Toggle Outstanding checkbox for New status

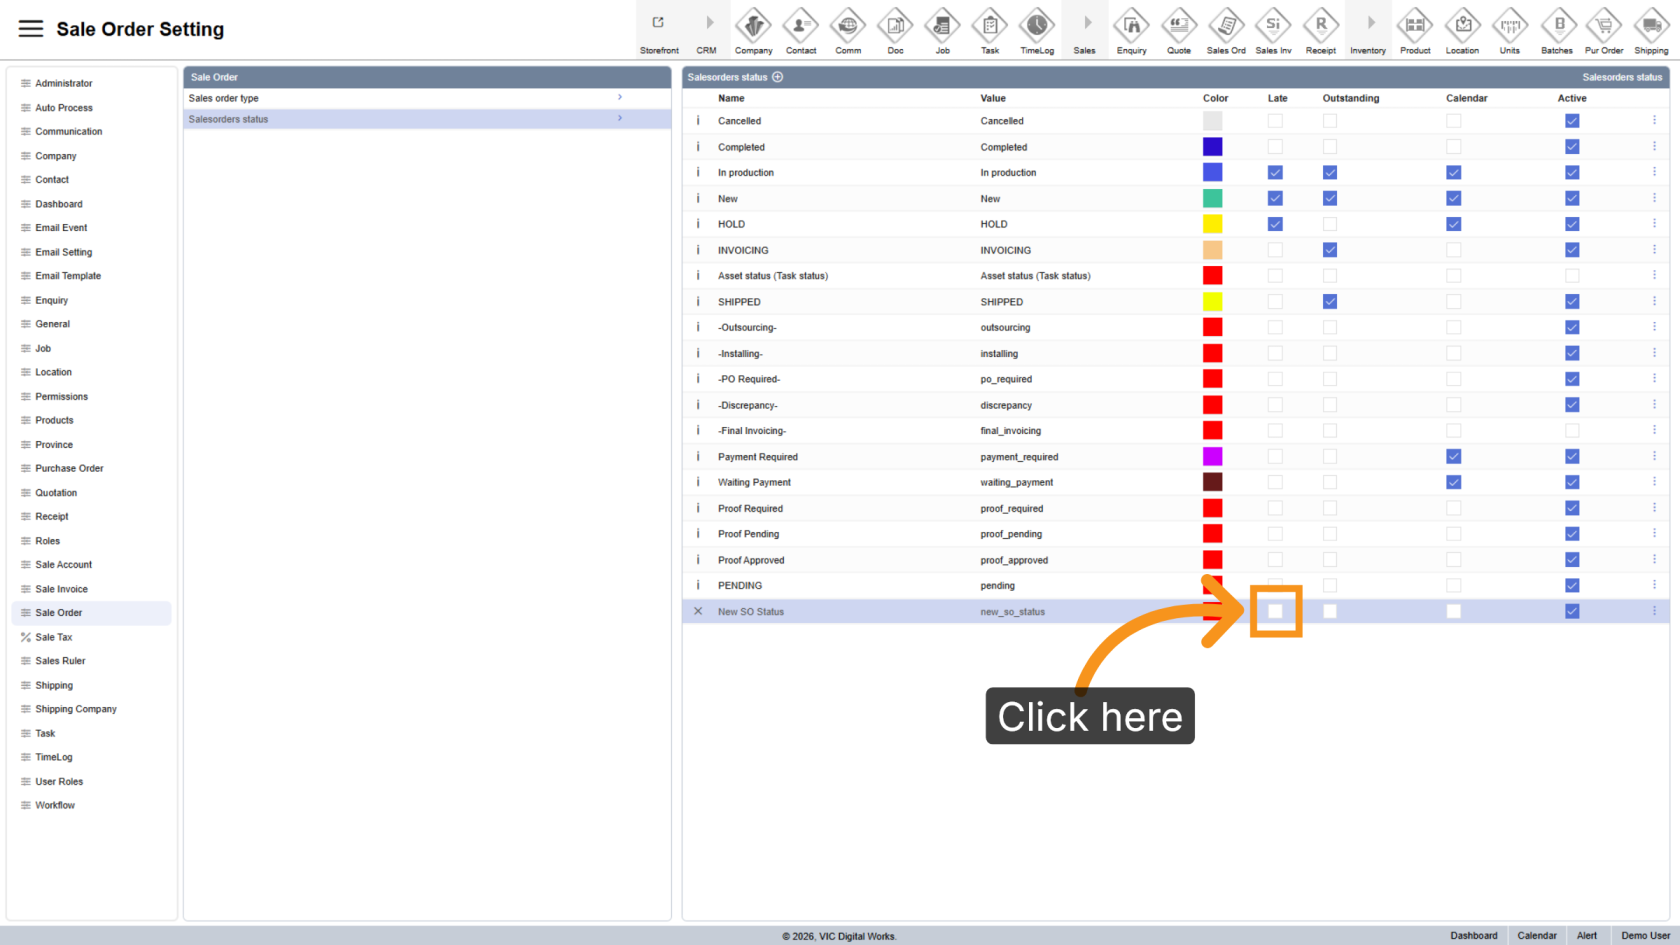(1330, 198)
